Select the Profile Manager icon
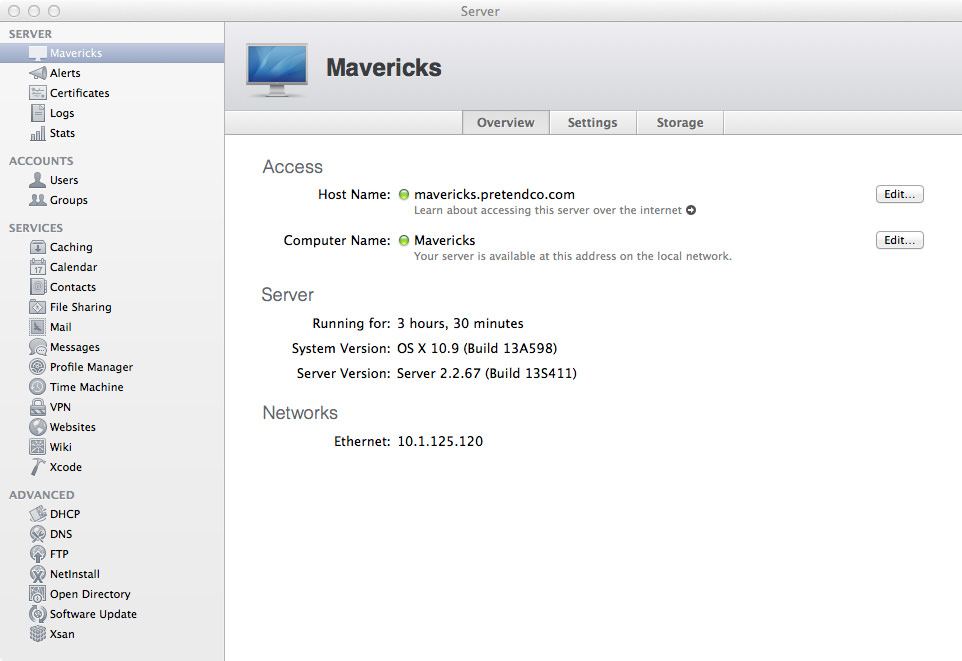 coord(37,367)
